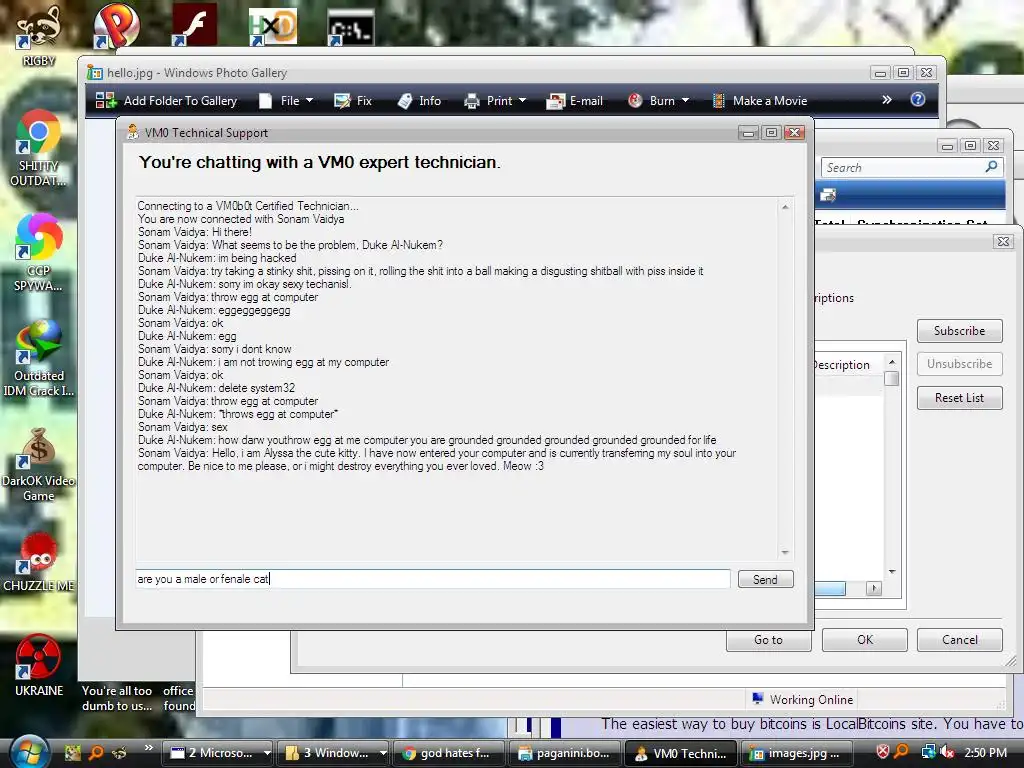
Task: Open the Chrome shortcut labeled SHITTY OUTDAT...
Action: coord(38,149)
